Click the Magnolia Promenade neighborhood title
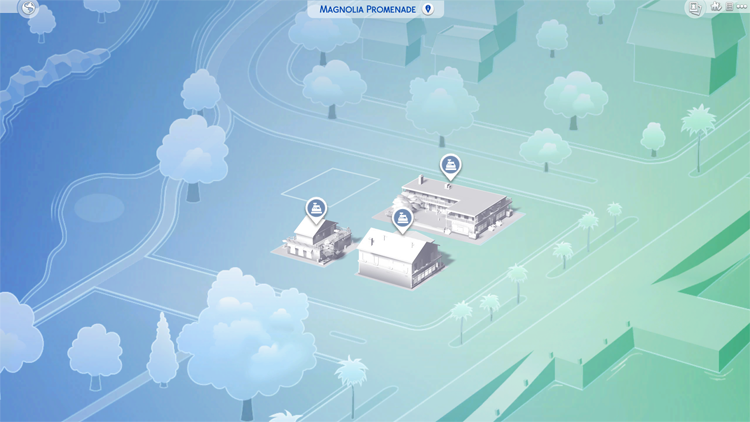750x422 pixels. click(x=367, y=9)
